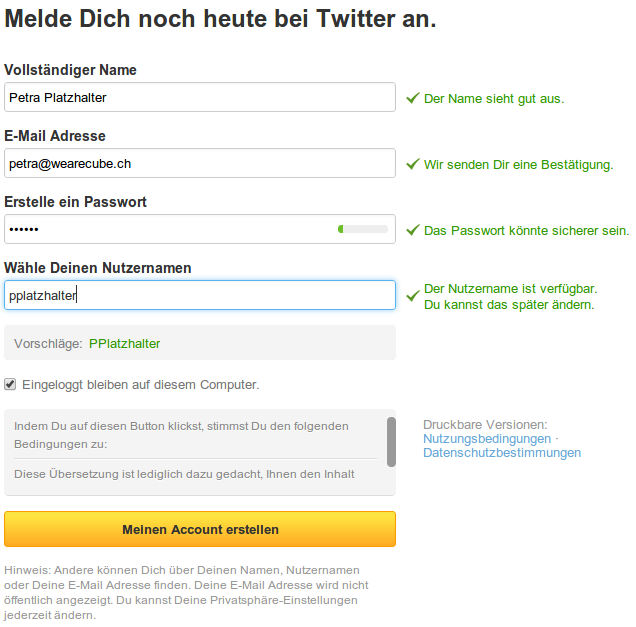Image resolution: width=636 pixels, height=627 pixels.
Task: Click the 'Vollständiger Name' input field
Action: pos(200,97)
